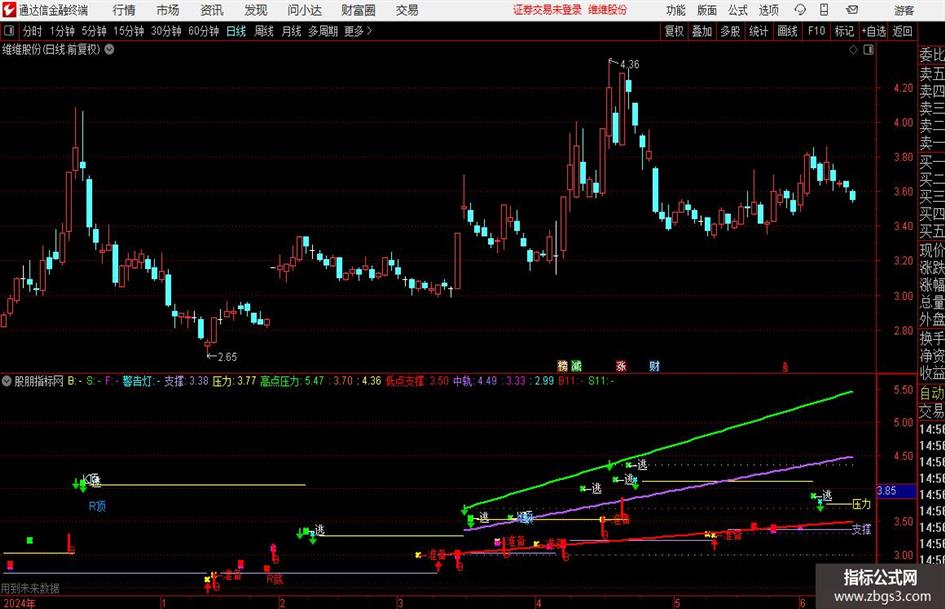Open the 问小达 menu

click(304, 10)
